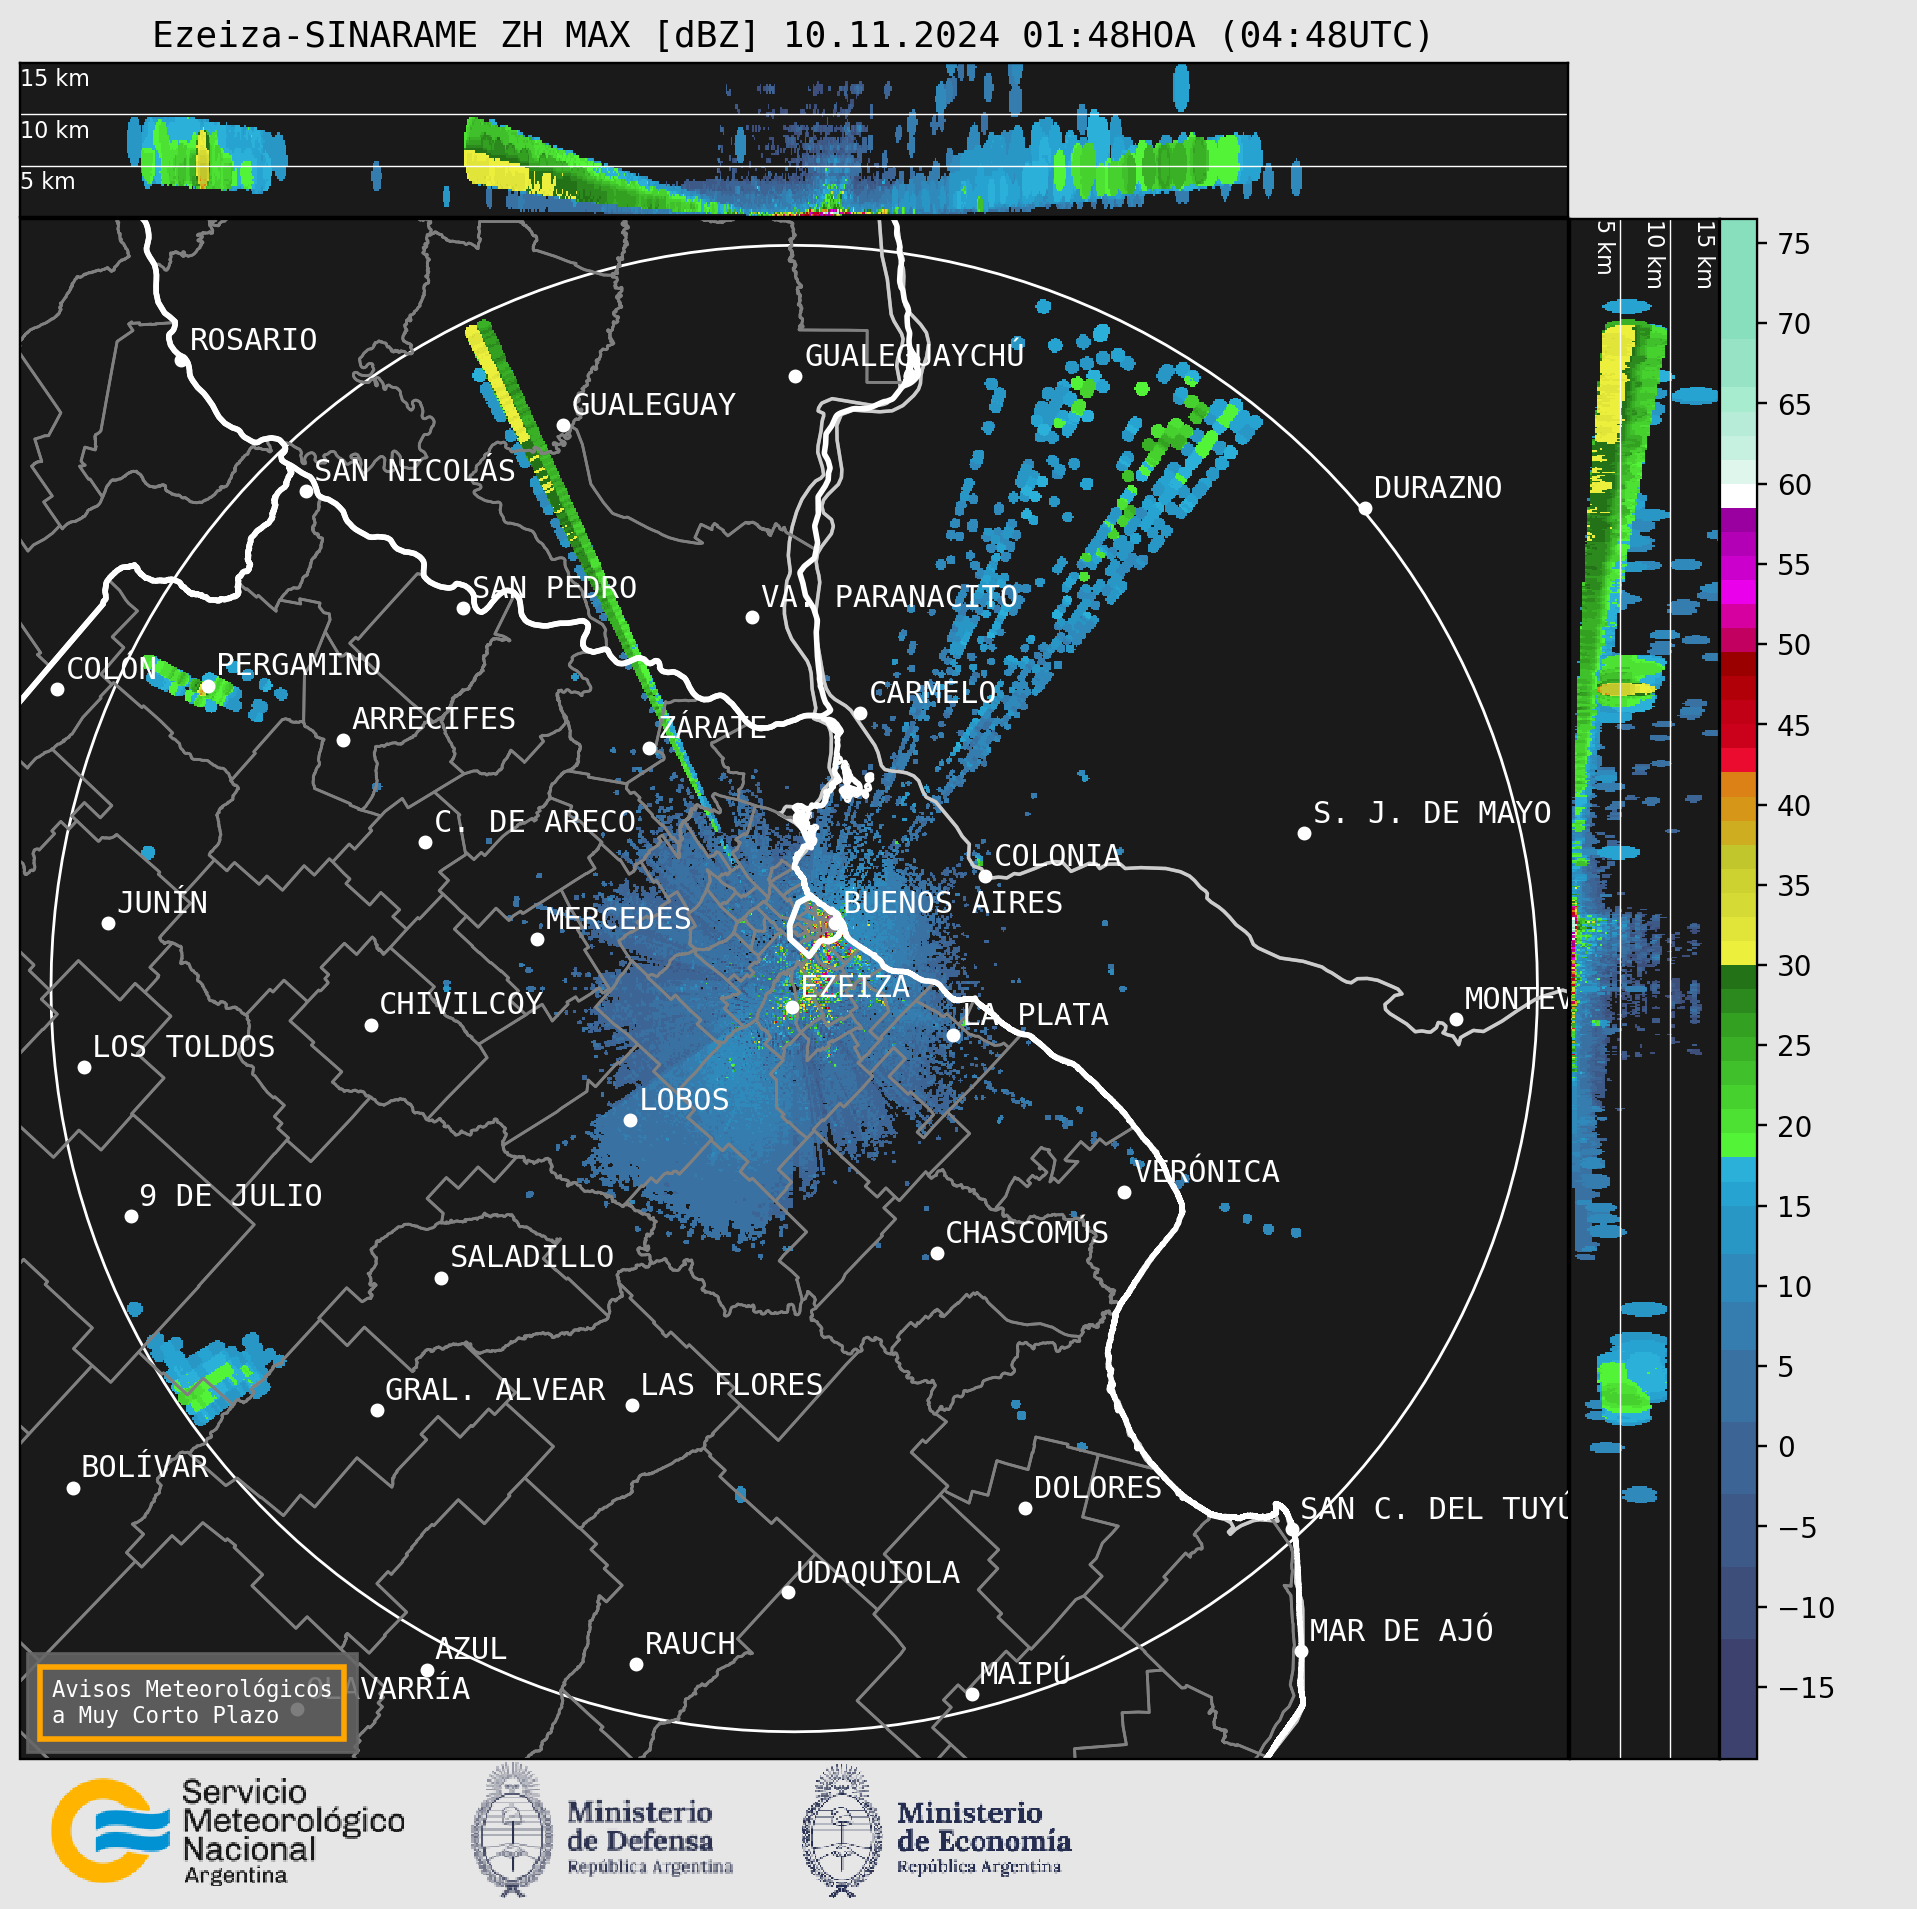Click the white dot marking Durazno
This screenshot has height=1909, width=1917.
pos(1365,509)
